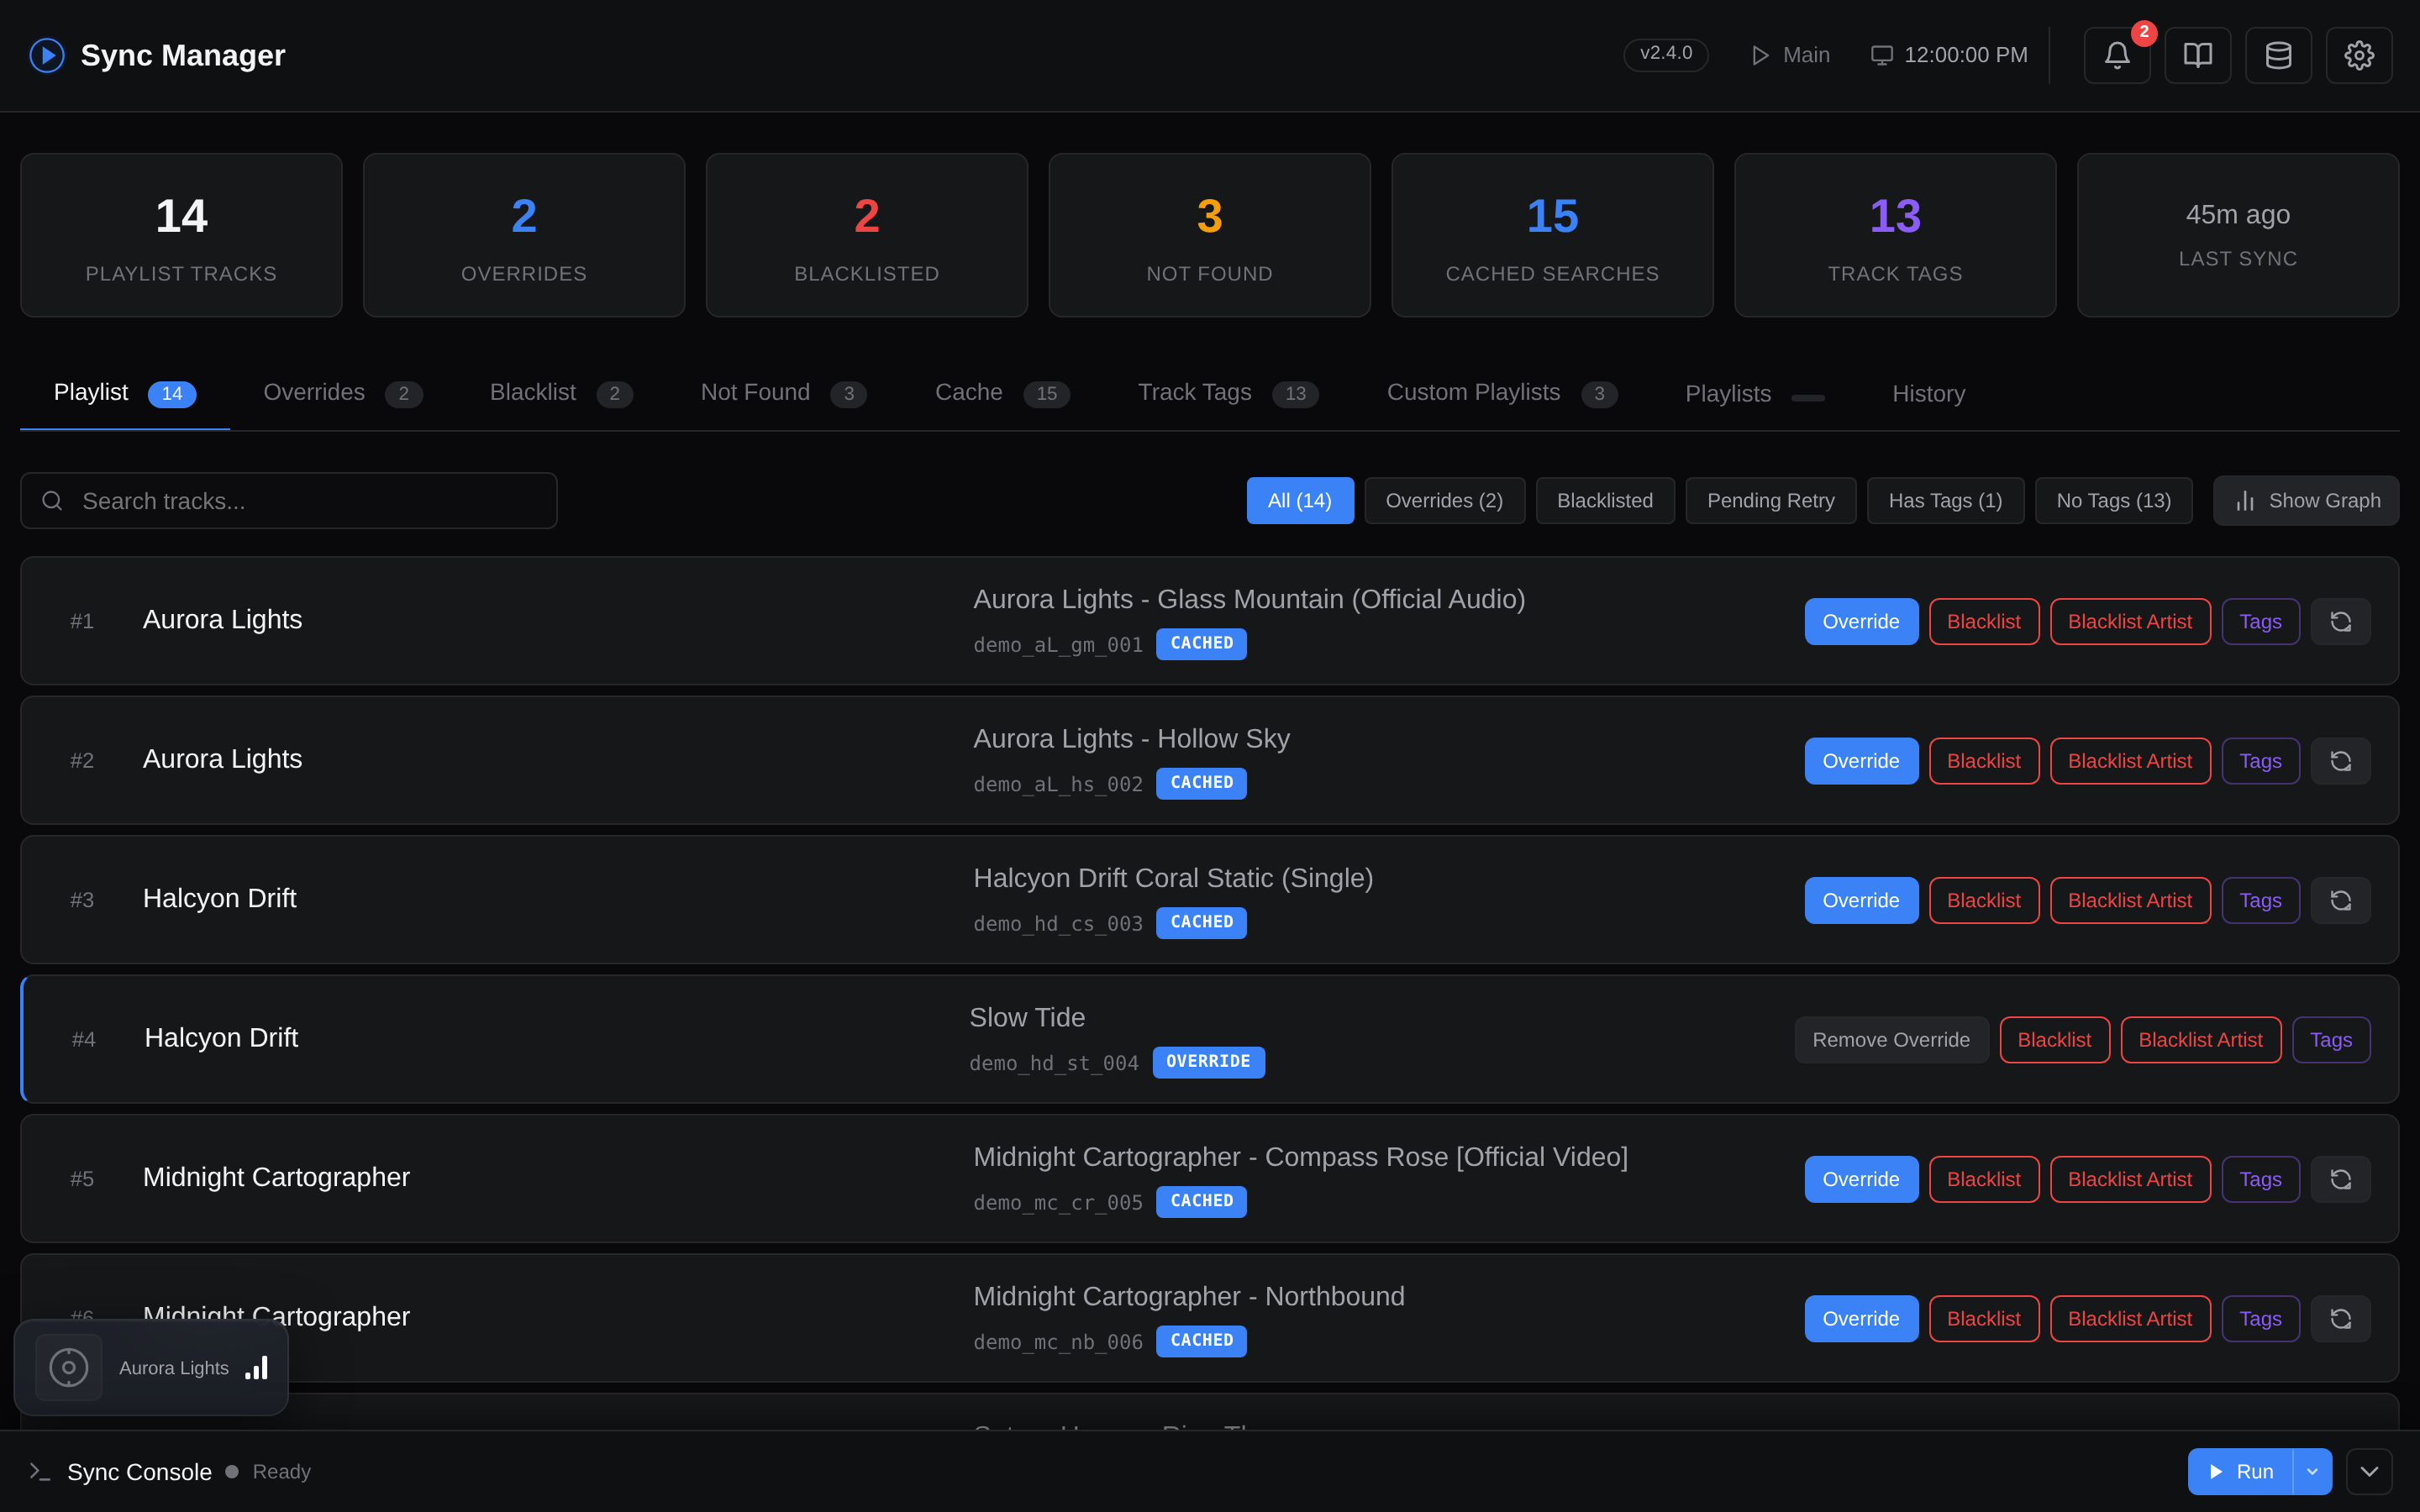The image size is (2420, 1512).
Task: Click the Last Sync 45m ago card
Action: click(2238, 235)
